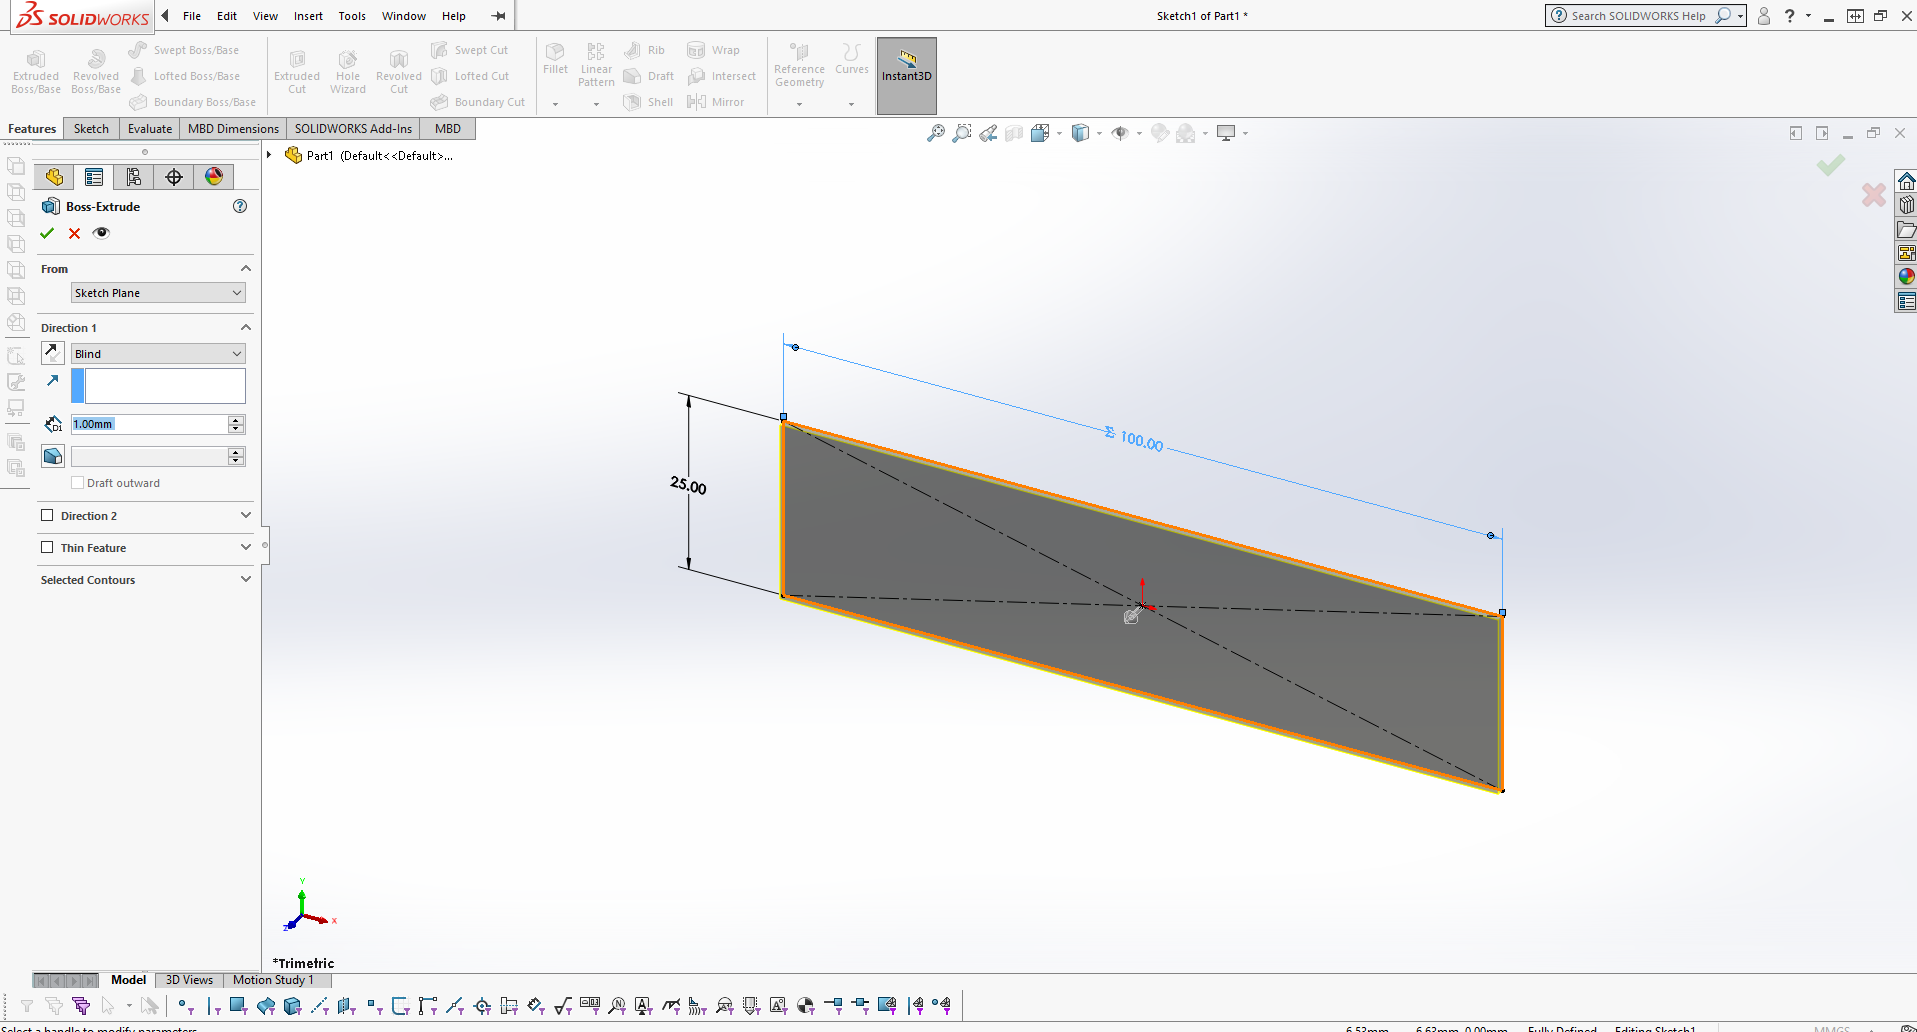The height and width of the screenshot is (1032, 1917).
Task: Open Boss-Extrude help question mark
Action: [x=240, y=206]
